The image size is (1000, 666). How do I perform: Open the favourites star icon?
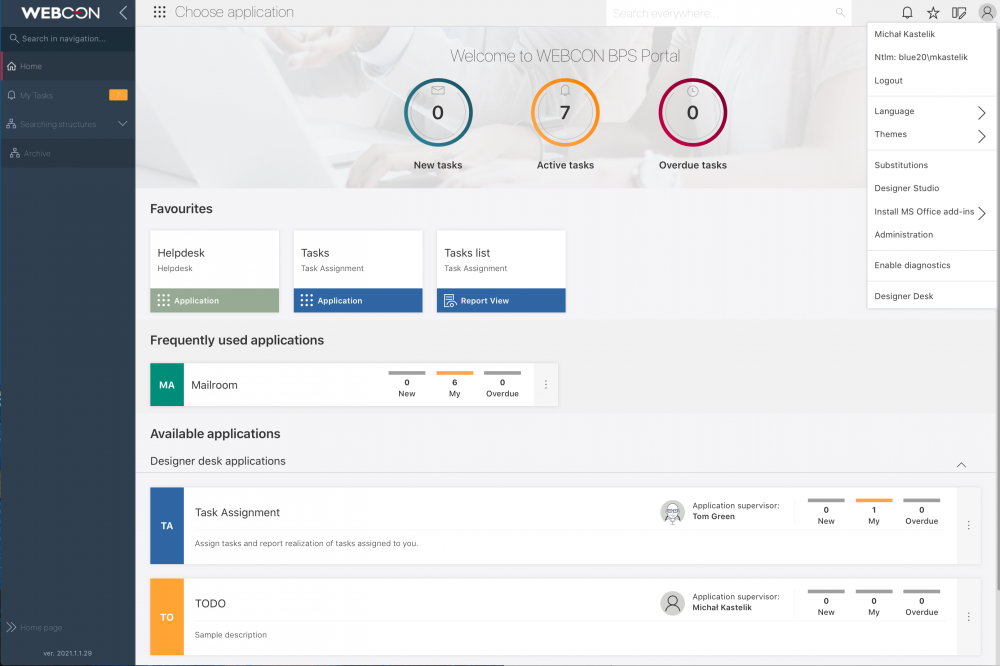[933, 12]
